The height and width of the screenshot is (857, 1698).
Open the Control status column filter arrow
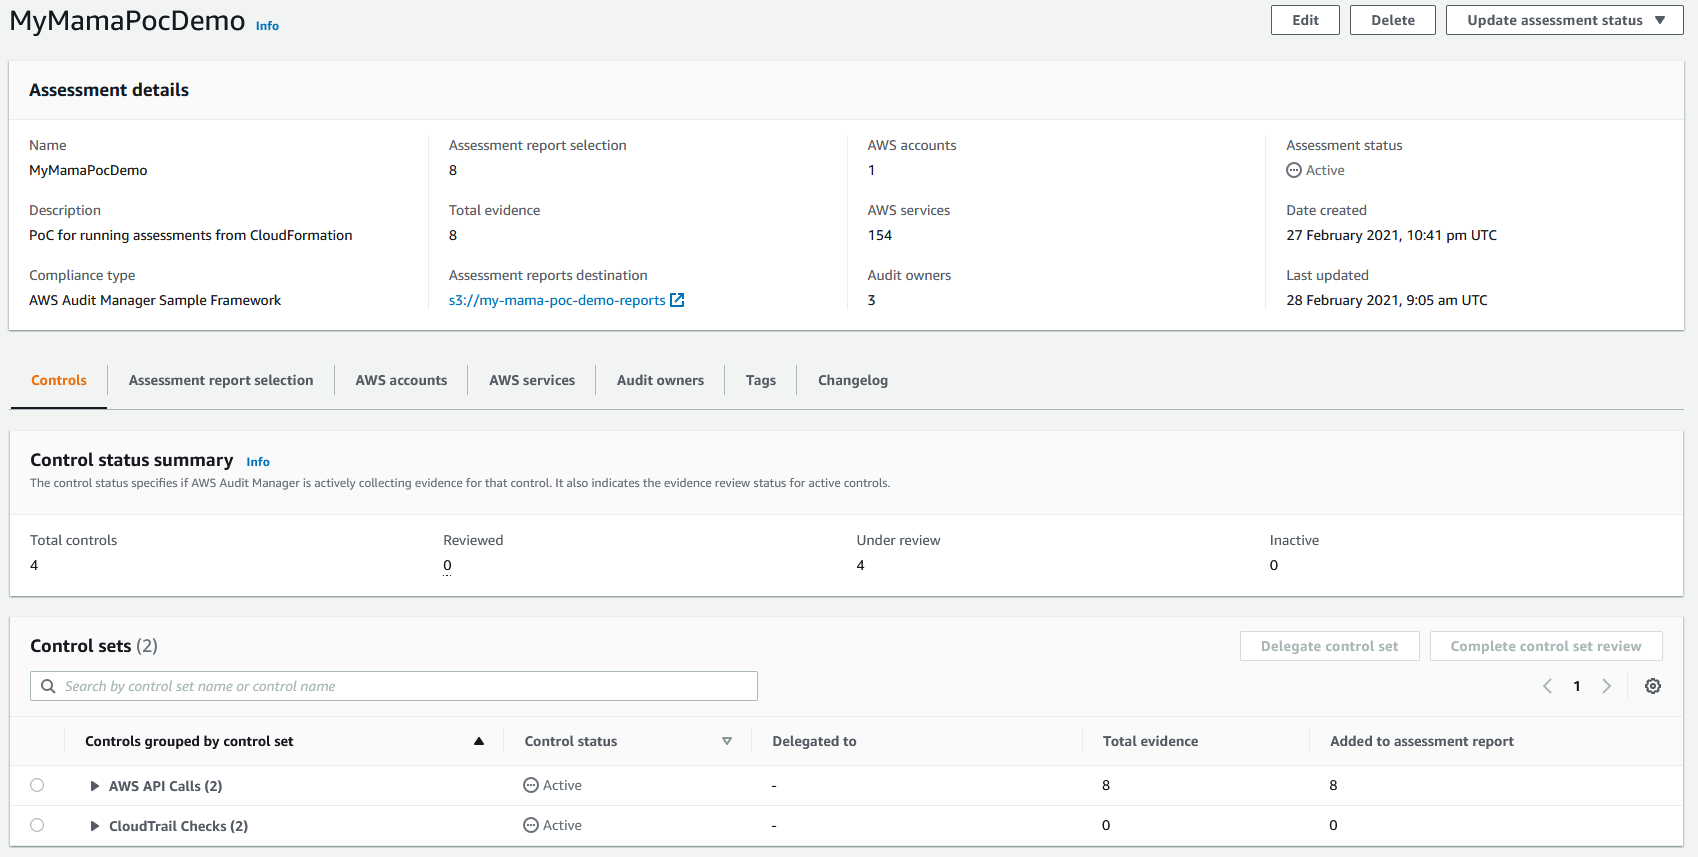pos(727,741)
